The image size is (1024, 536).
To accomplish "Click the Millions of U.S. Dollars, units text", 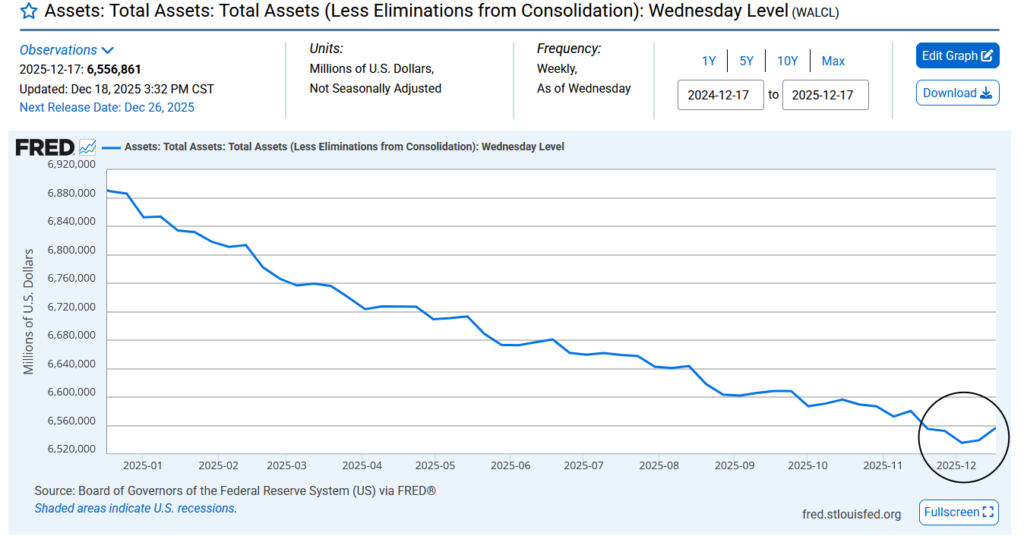I will 372,69.
